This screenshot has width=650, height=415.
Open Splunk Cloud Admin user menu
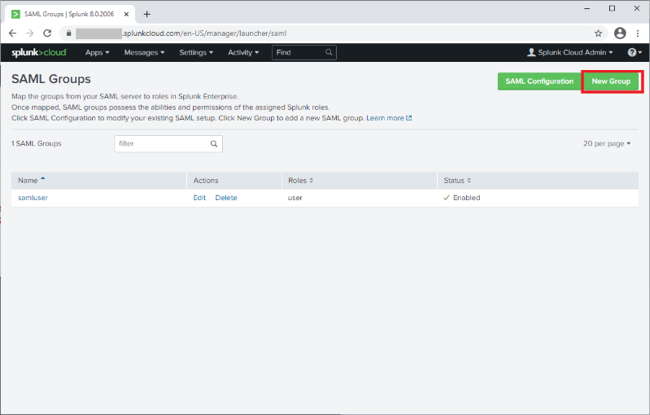570,52
